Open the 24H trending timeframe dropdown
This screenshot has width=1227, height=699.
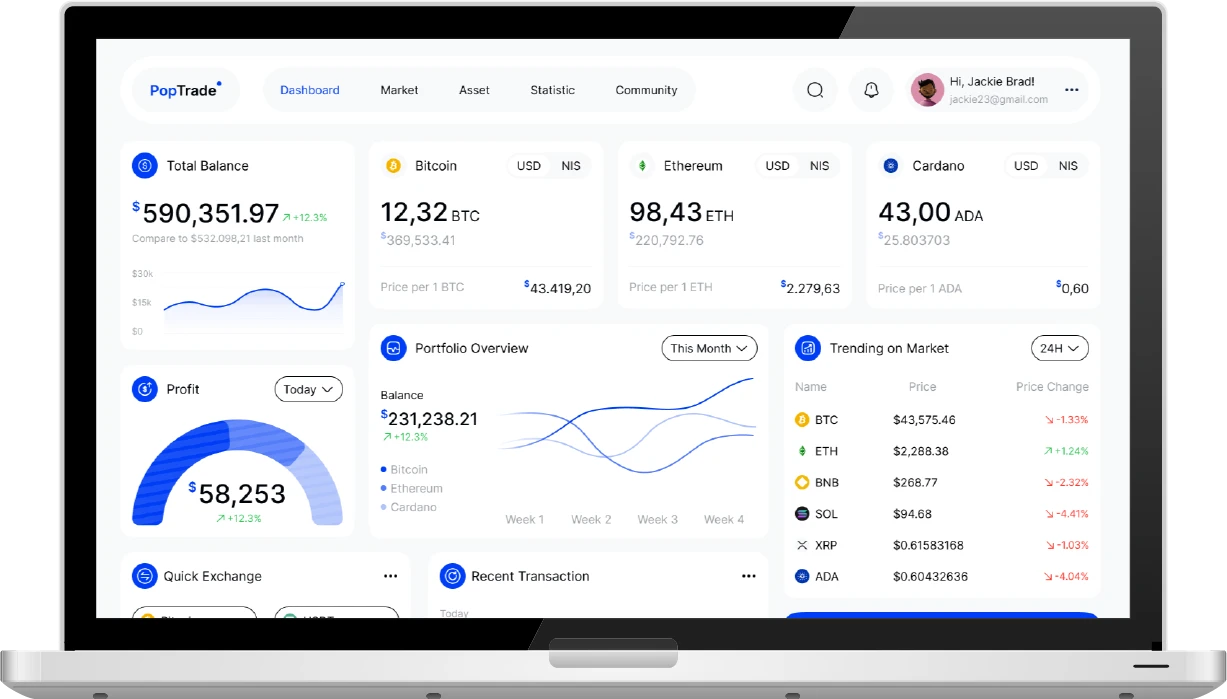pos(1059,348)
